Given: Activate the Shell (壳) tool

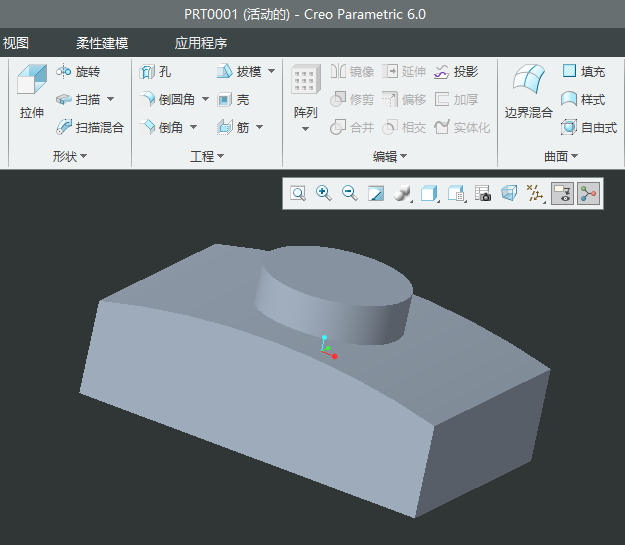Looking at the screenshot, I should [x=233, y=99].
